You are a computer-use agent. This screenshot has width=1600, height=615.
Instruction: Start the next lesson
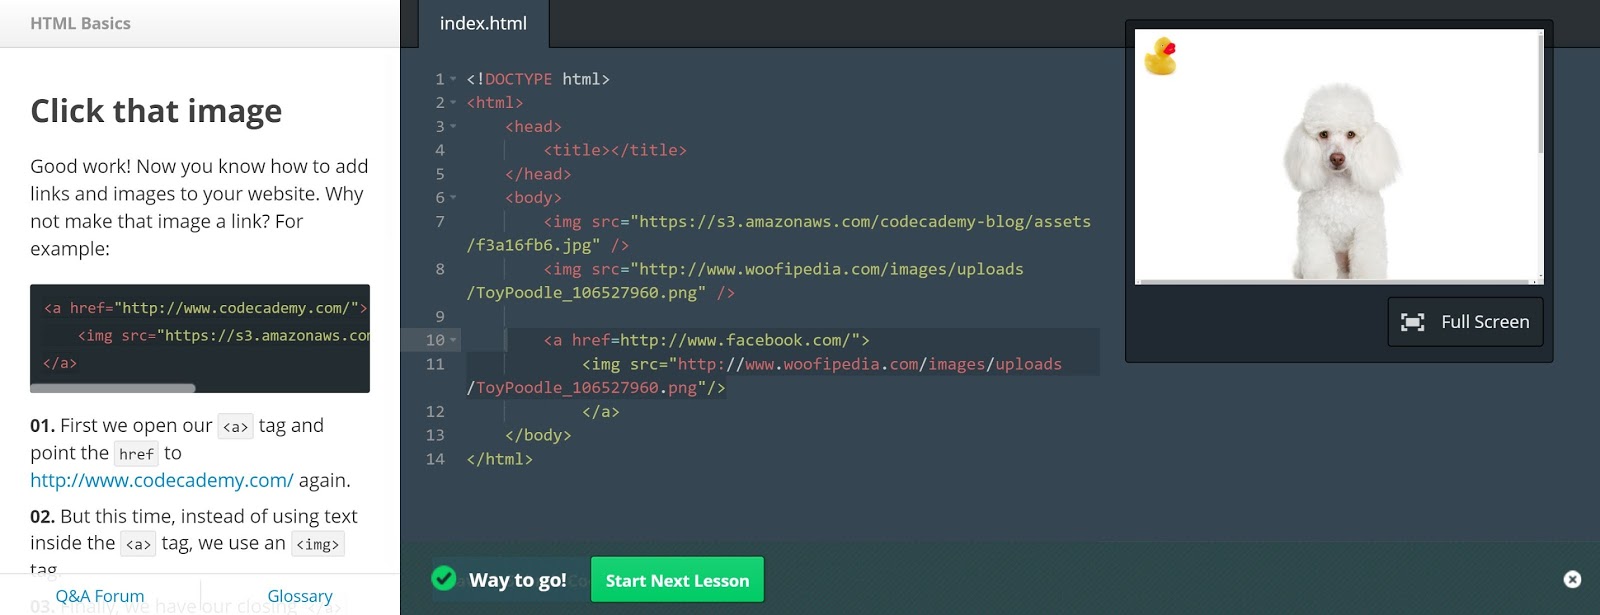click(x=677, y=580)
